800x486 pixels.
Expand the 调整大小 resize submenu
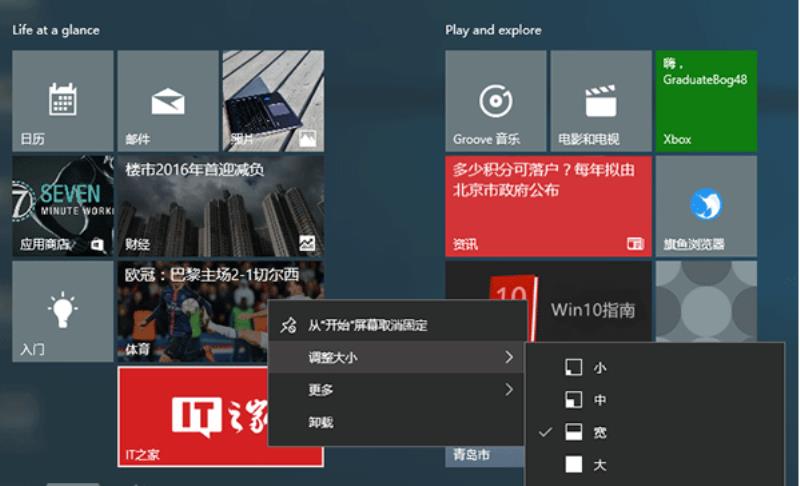396,357
